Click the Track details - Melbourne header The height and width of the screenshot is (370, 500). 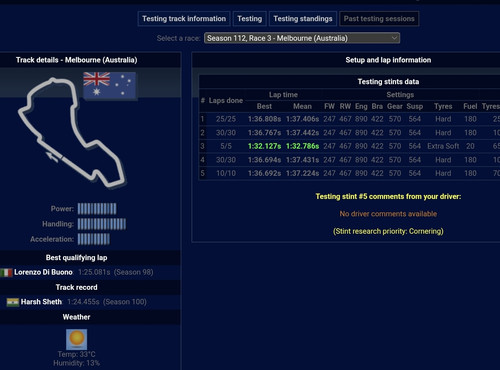click(x=77, y=60)
